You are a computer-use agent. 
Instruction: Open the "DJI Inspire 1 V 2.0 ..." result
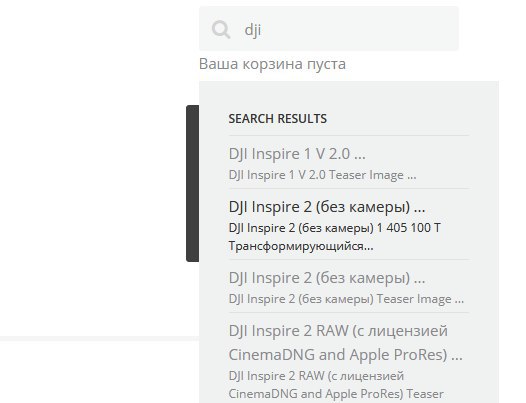point(297,154)
